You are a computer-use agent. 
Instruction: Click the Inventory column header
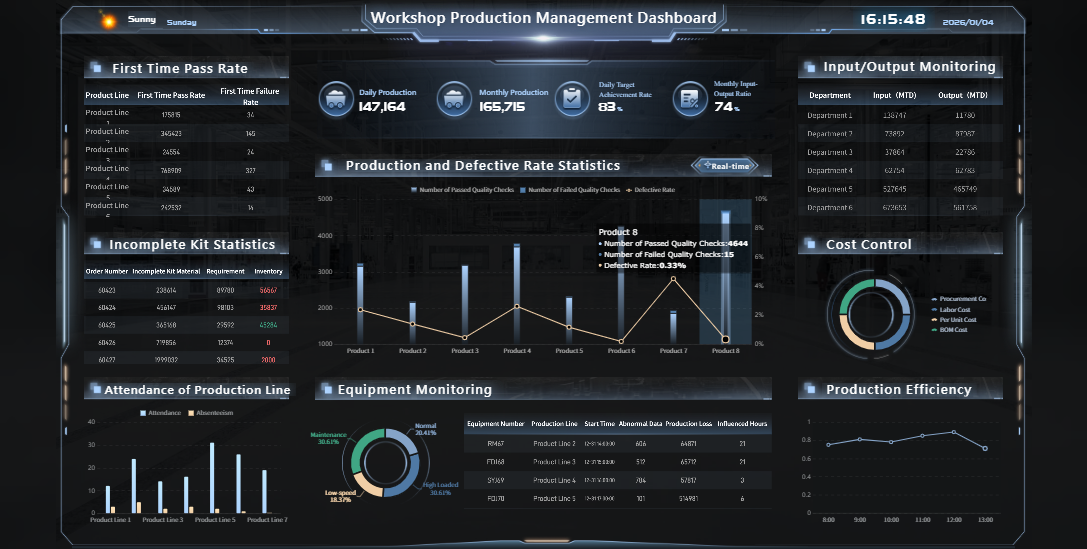268,272
